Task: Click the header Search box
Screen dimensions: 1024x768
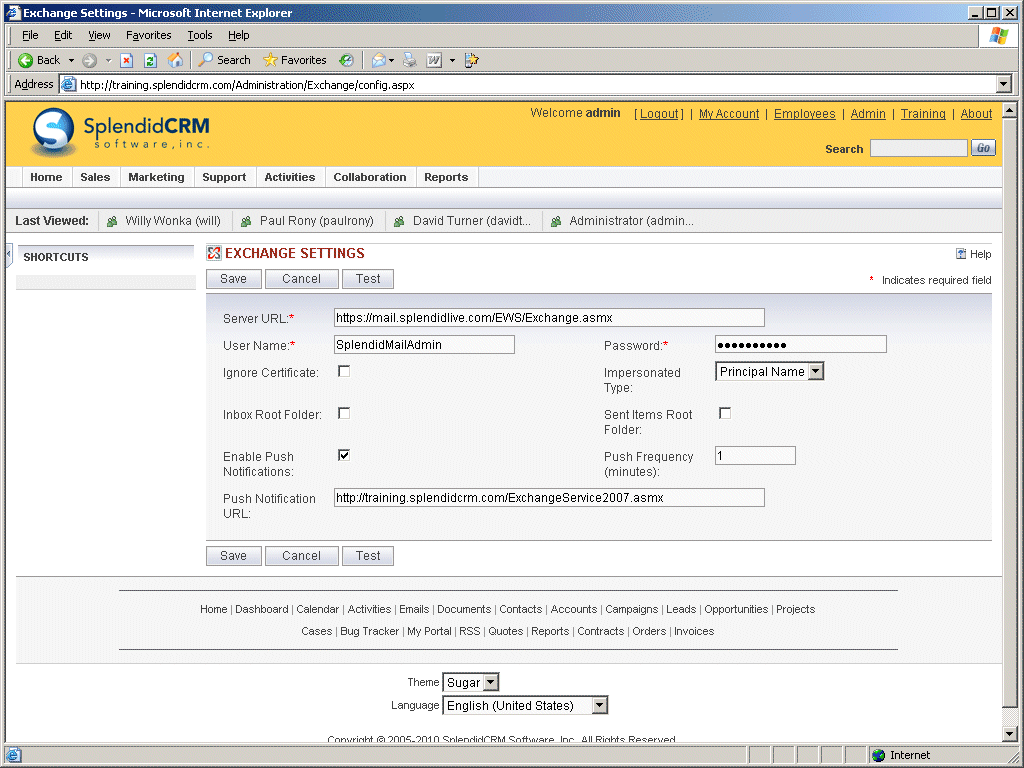Action: point(919,148)
